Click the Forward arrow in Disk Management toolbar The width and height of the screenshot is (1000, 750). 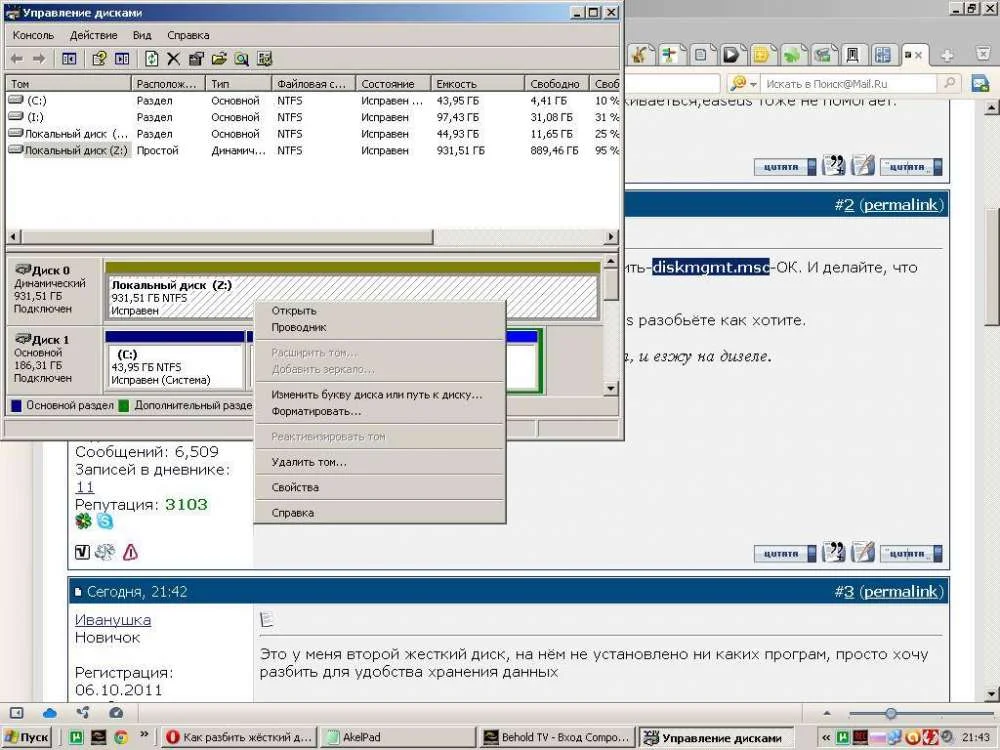(x=39, y=59)
